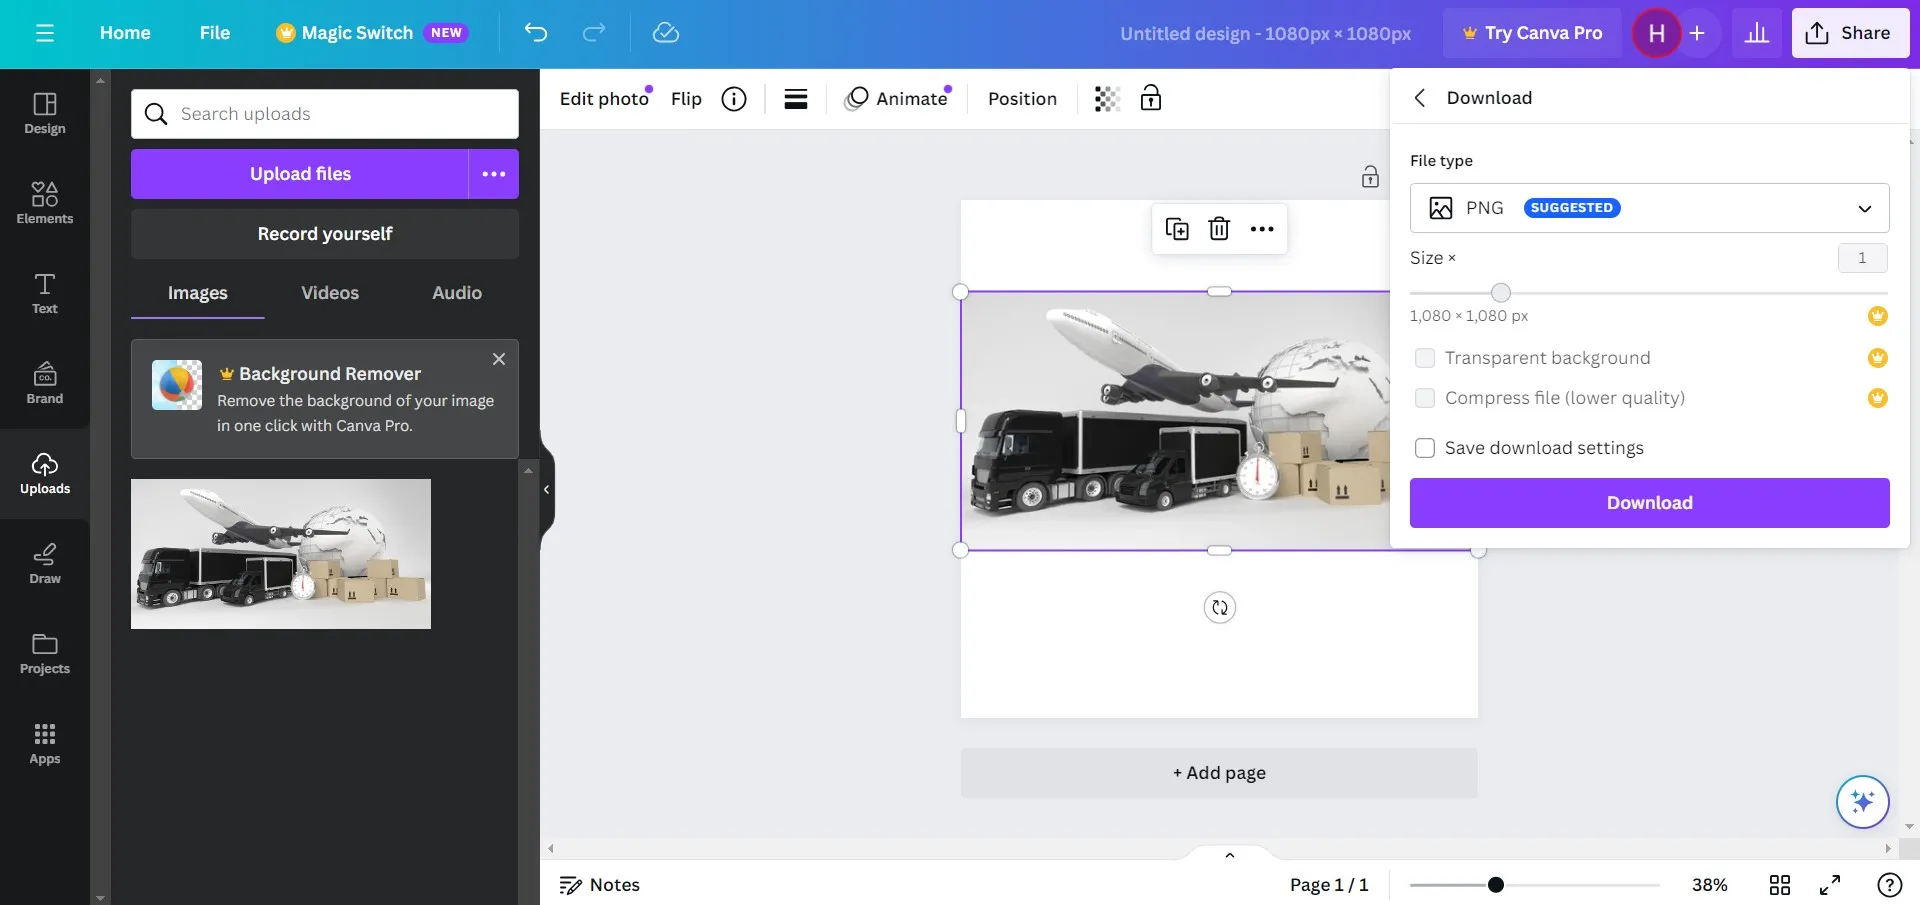Open the File menu
The image size is (1920, 905).
[x=214, y=32]
